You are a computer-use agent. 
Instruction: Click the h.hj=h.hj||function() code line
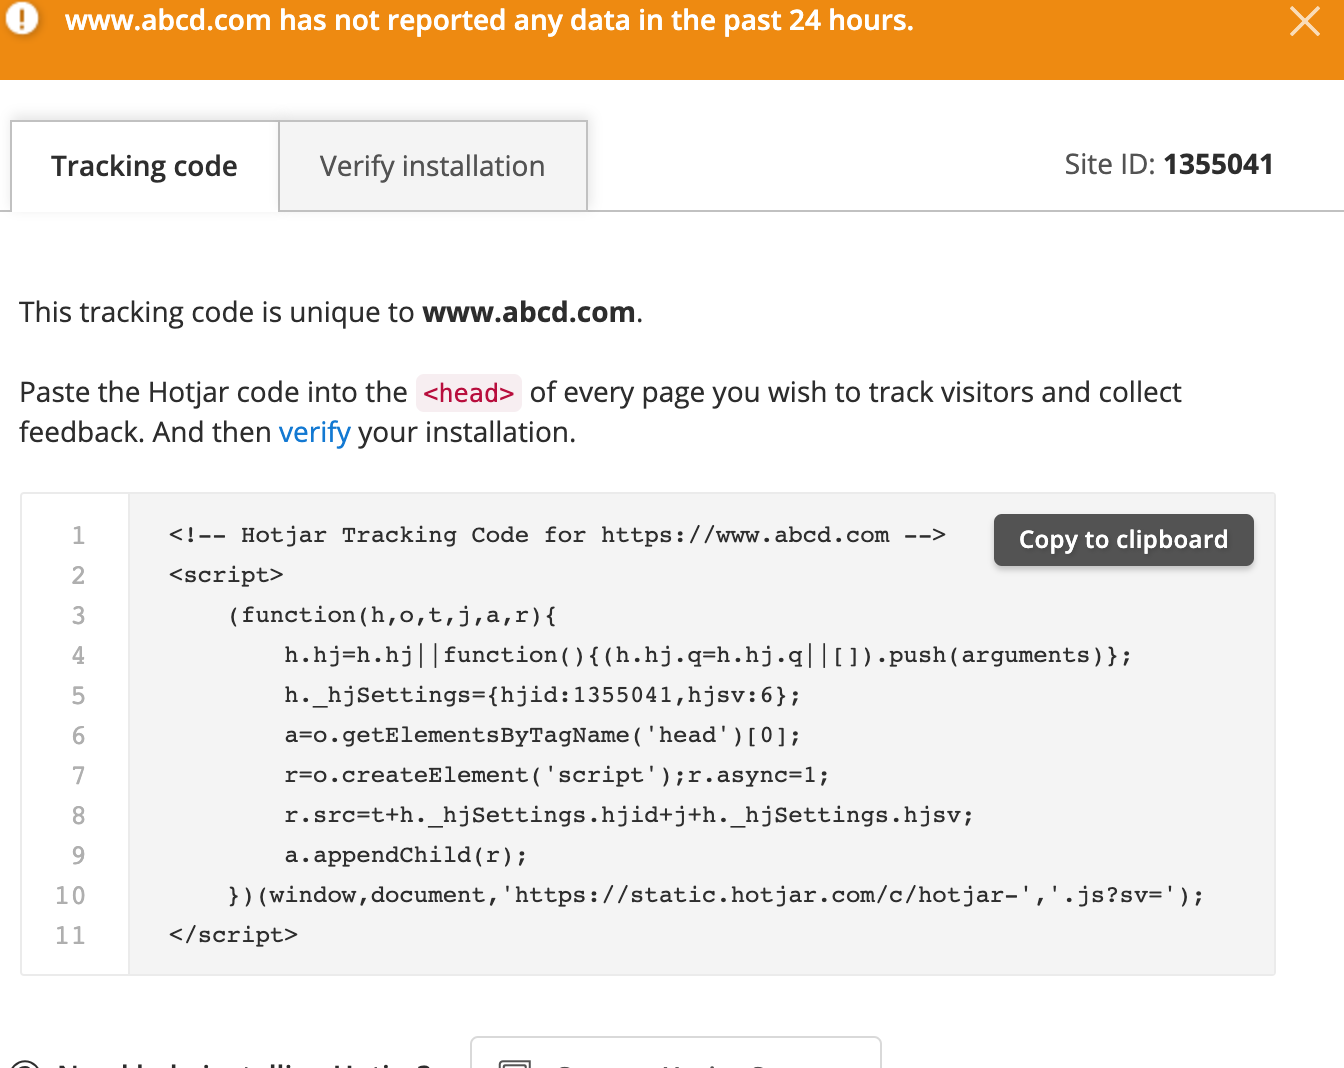click(x=707, y=655)
